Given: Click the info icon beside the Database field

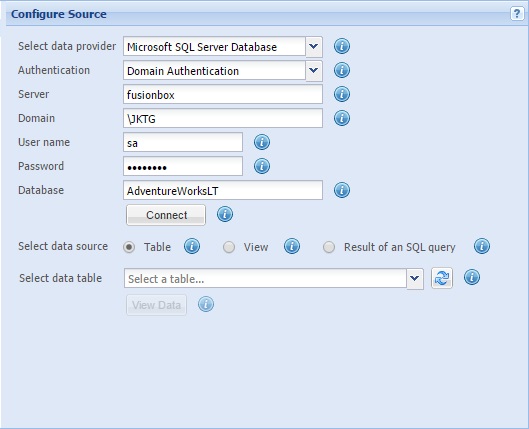Looking at the screenshot, I should click(x=342, y=190).
